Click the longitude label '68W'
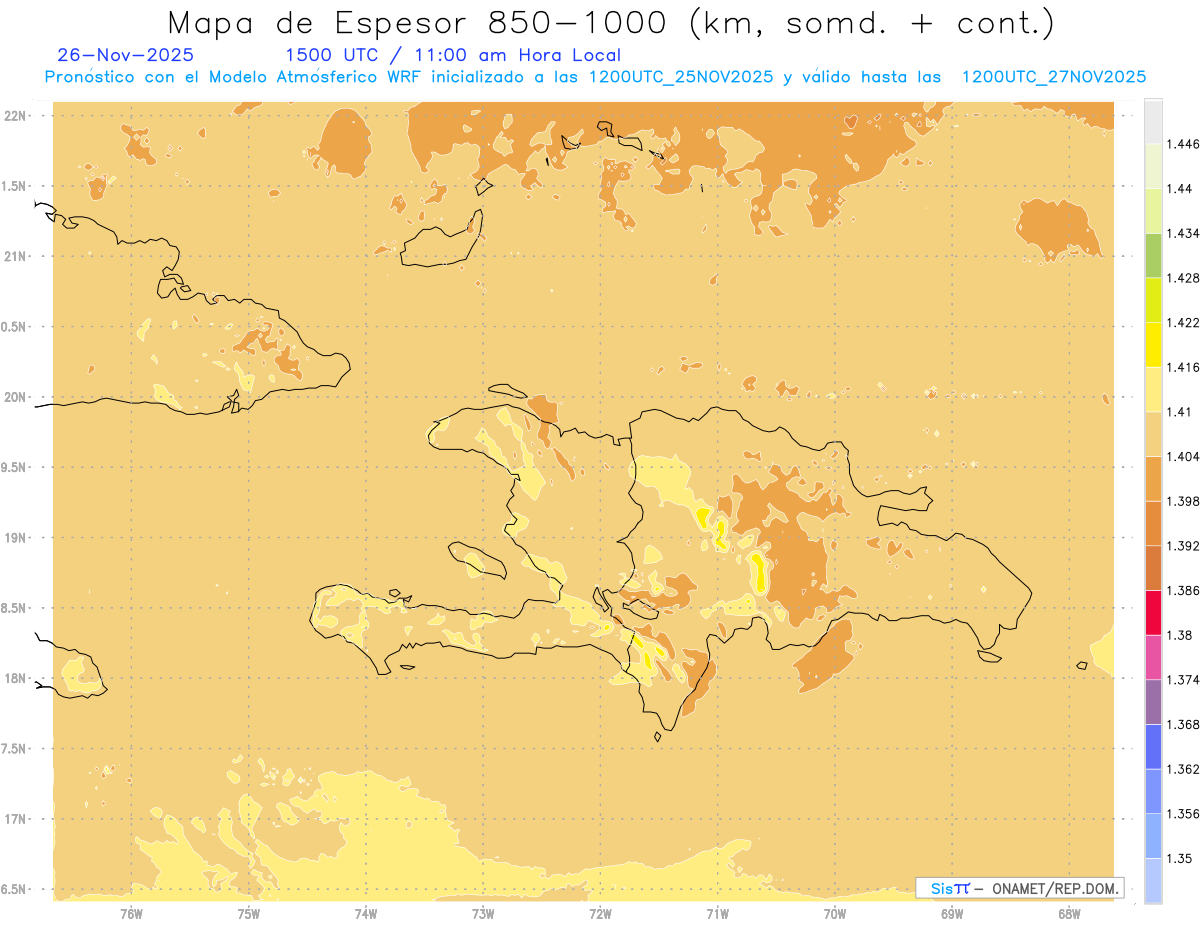The image size is (1200, 927). 1069,912
